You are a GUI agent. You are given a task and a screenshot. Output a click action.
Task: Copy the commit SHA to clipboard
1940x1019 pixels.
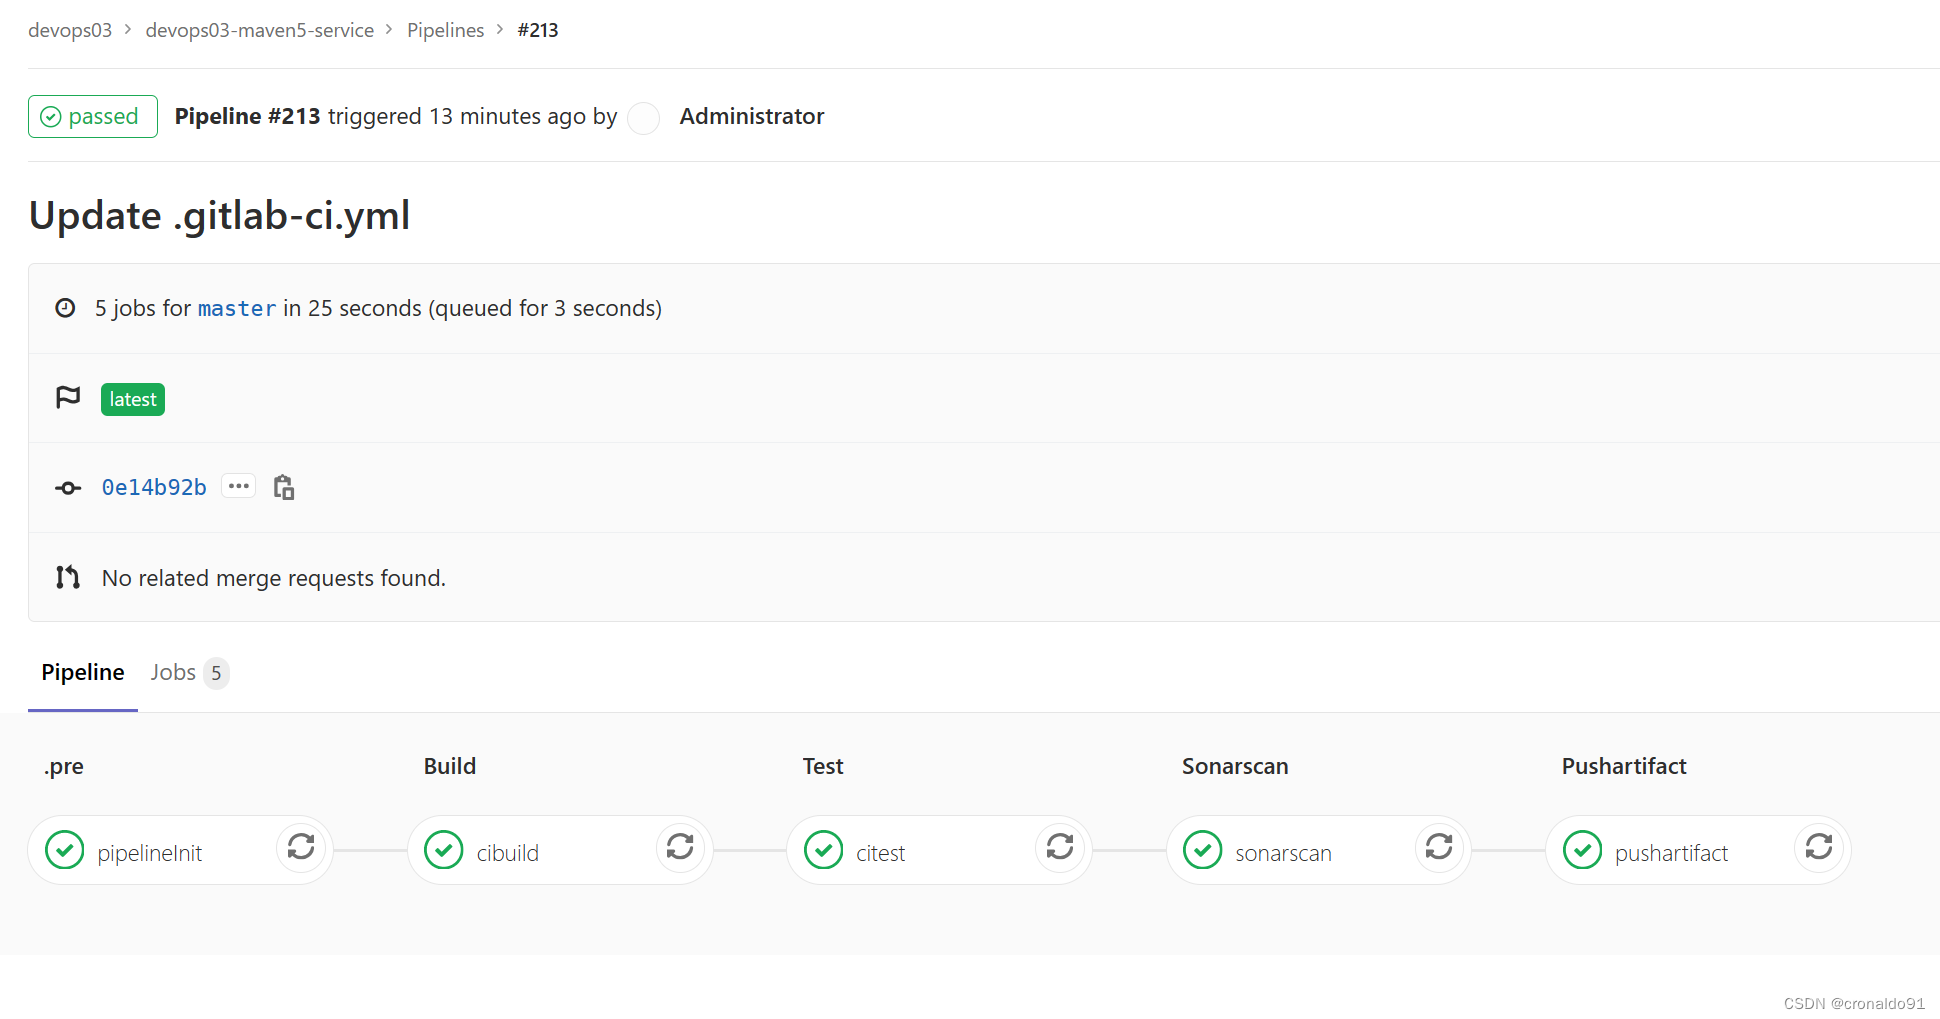[283, 486]
